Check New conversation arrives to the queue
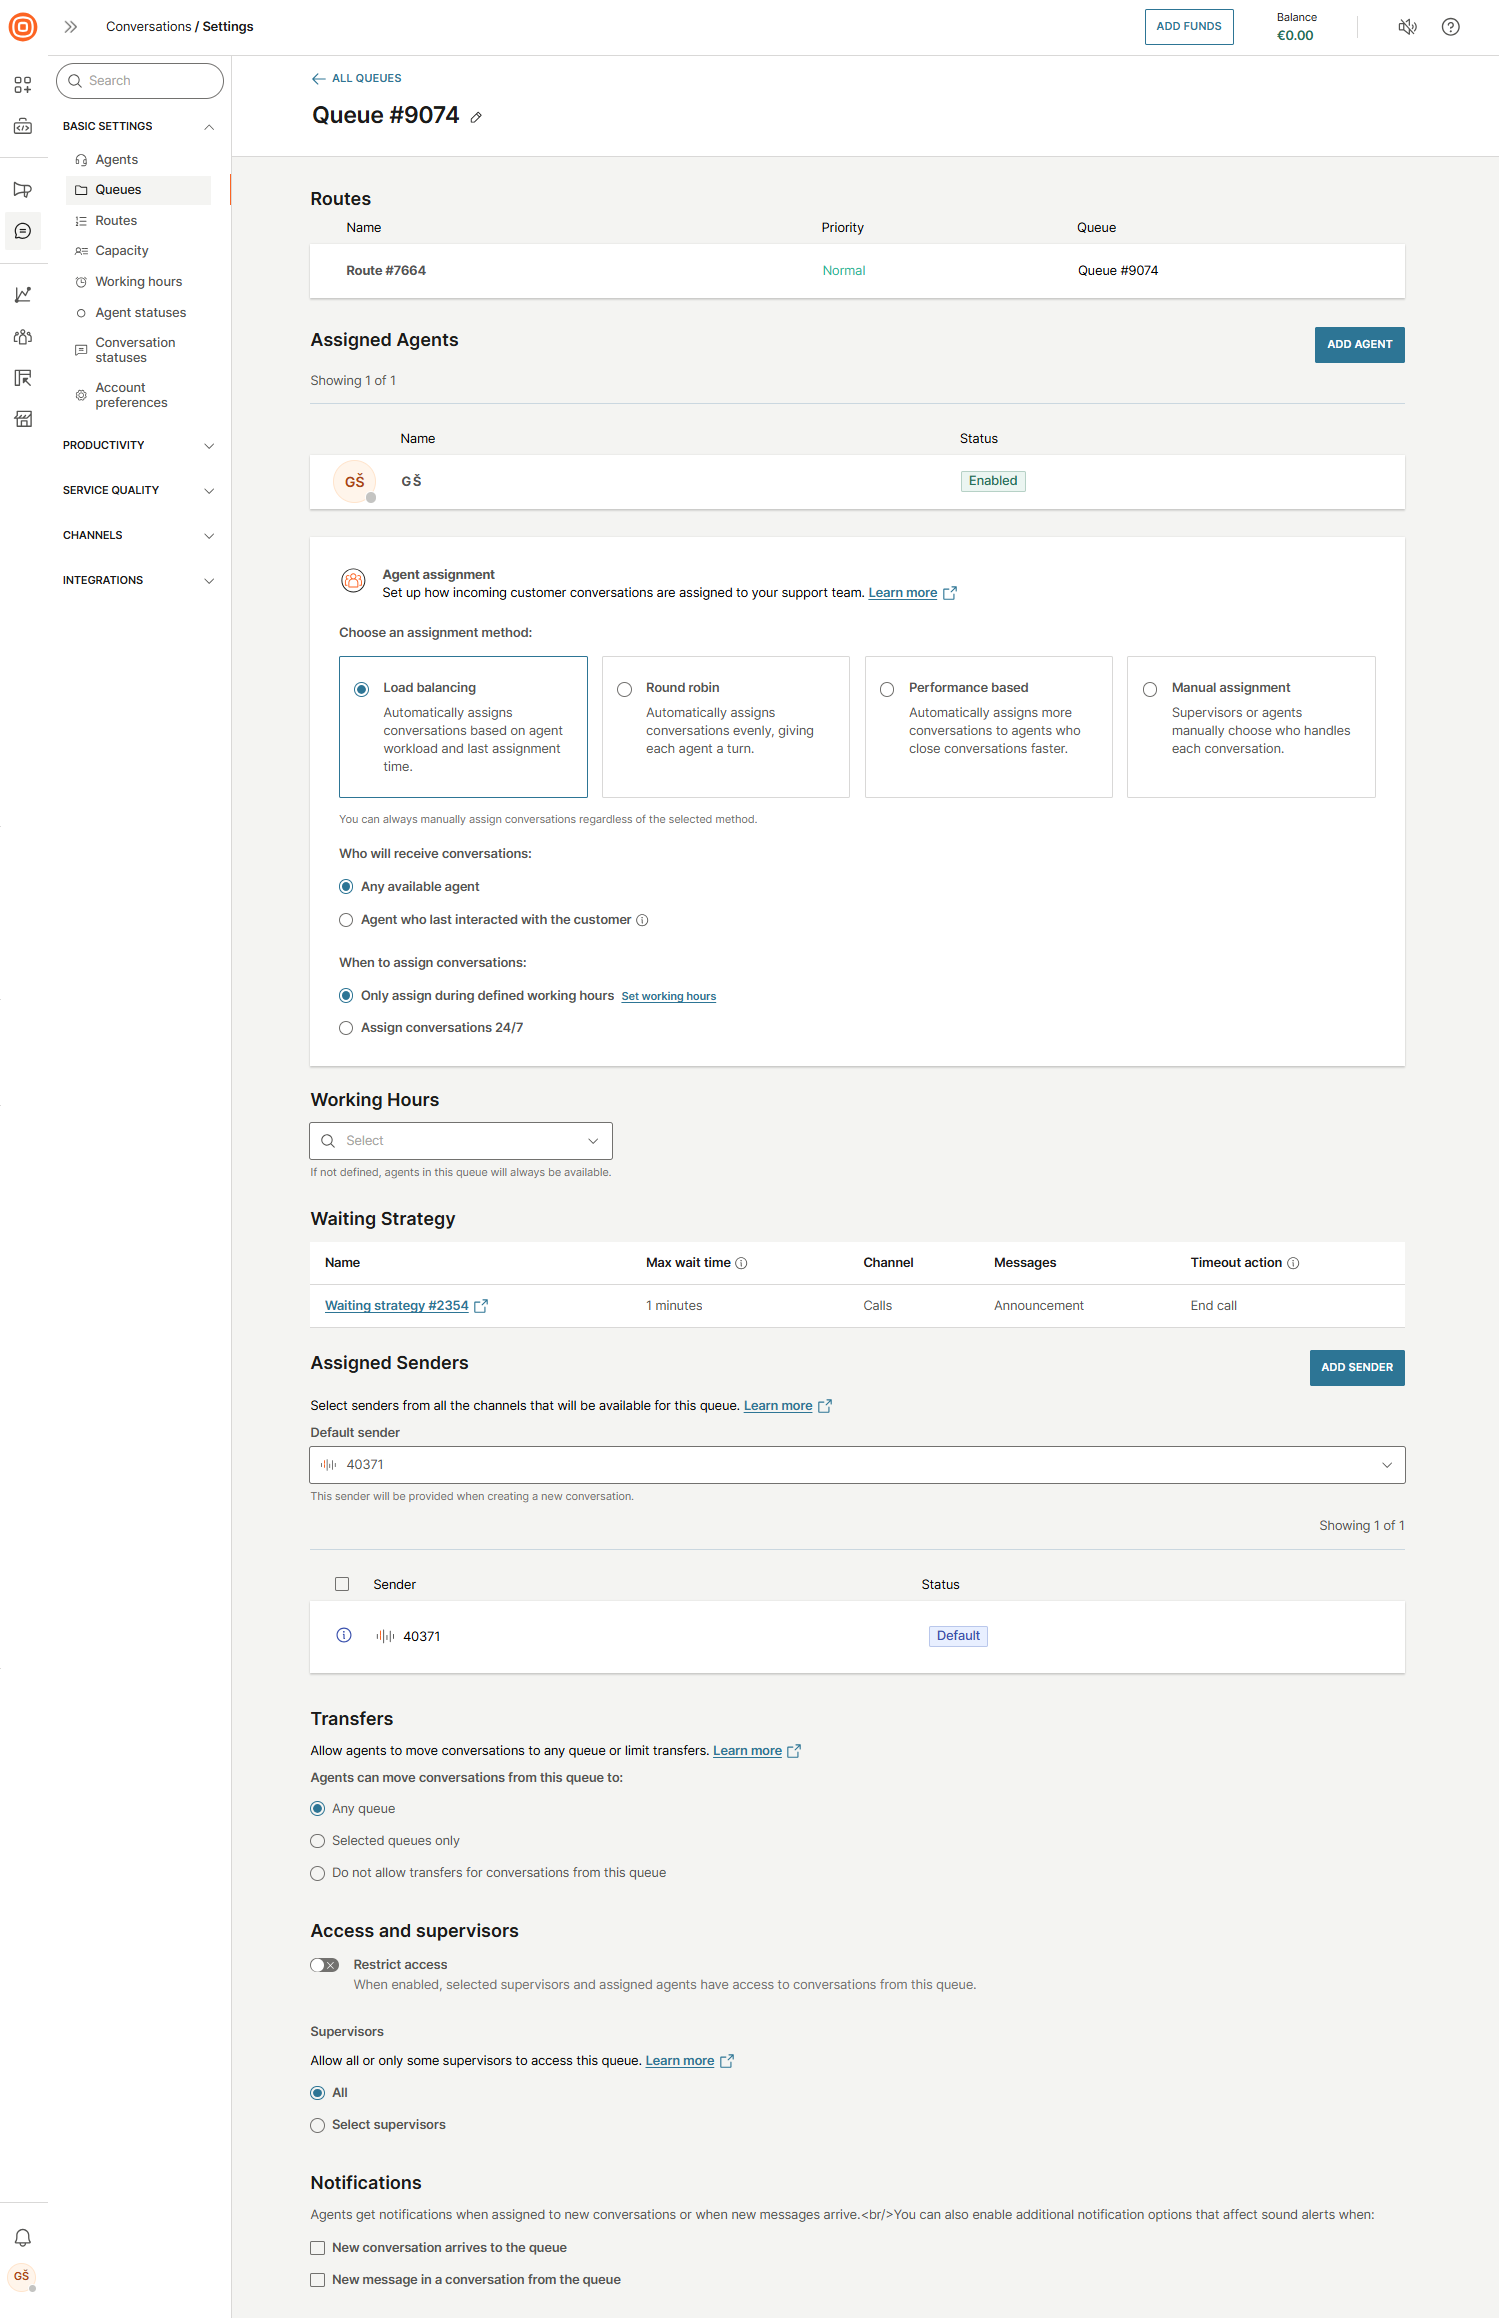Image resolution: width=1499 pixels, height=2318 pixels. (x=318, y=2248)
